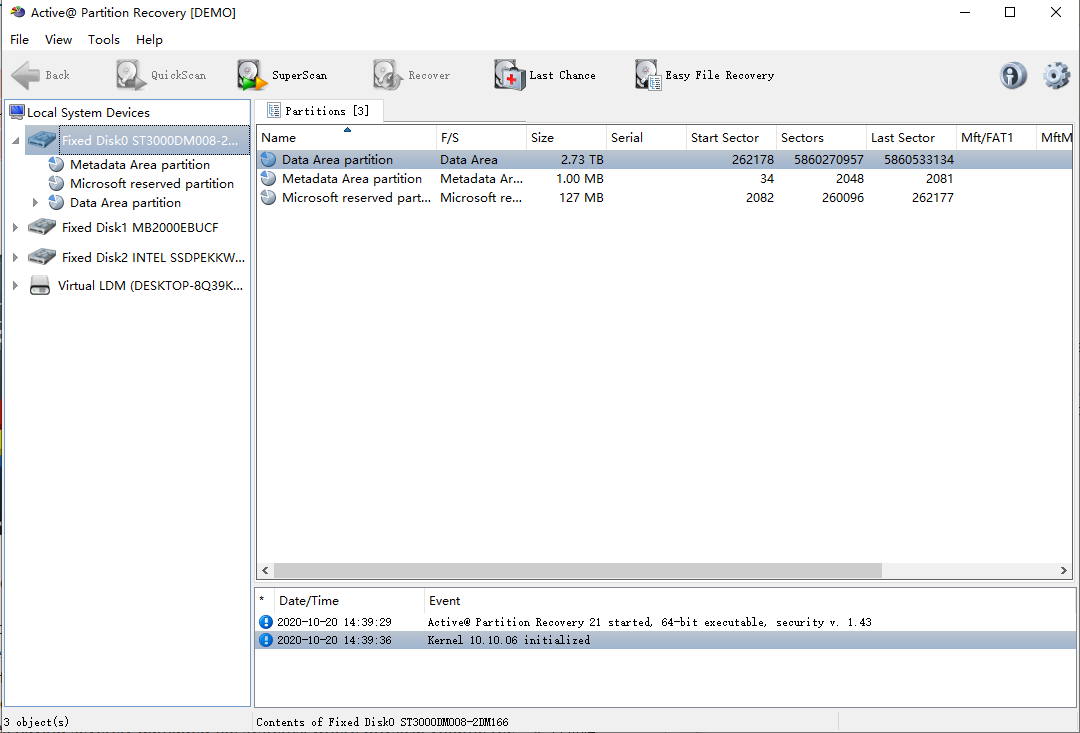Select the 2.73 TB size cell

pos(582,160)
